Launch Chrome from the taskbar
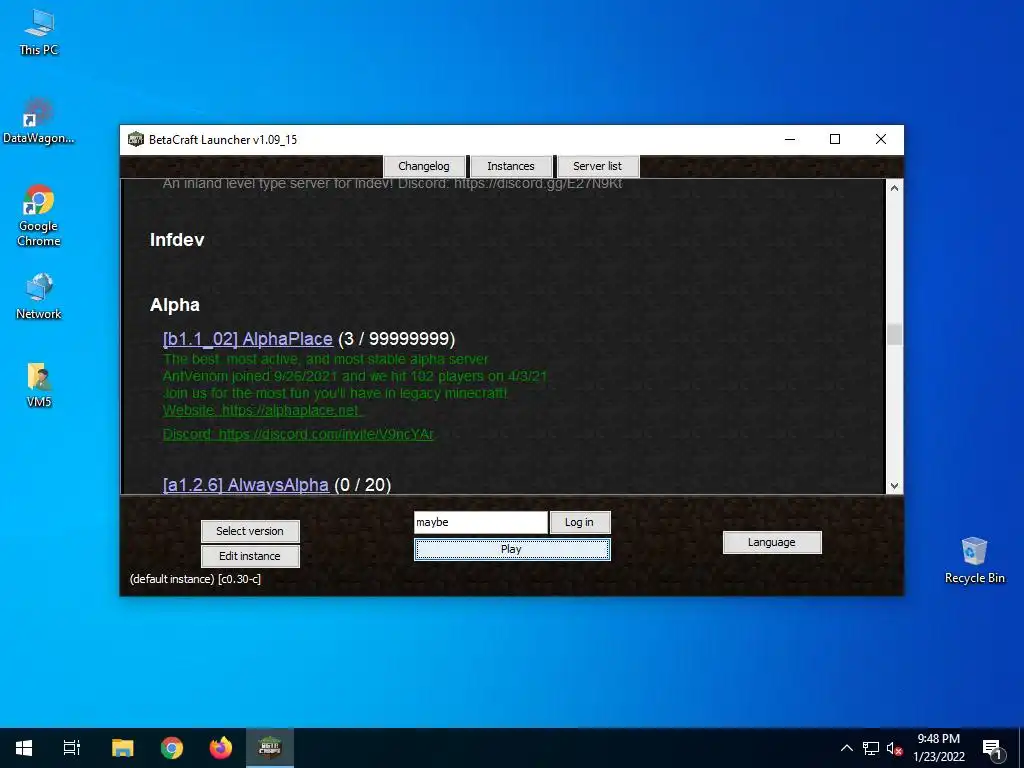 (172, 748)
